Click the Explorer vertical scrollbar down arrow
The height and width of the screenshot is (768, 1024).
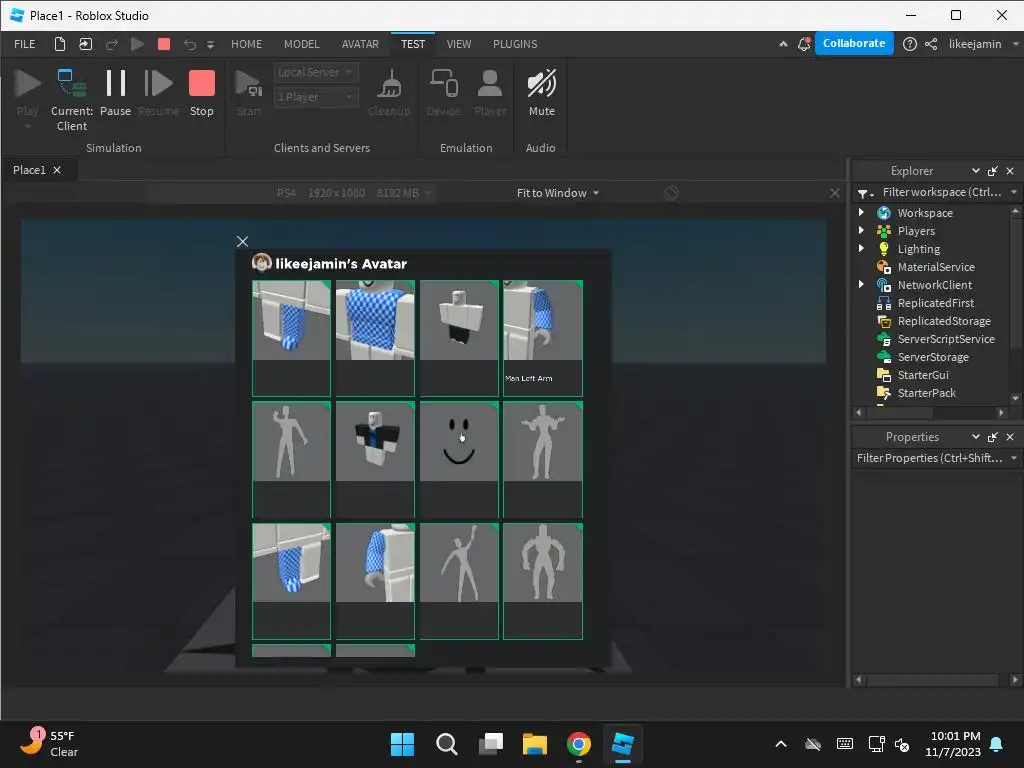click(x=1015, y=398)
